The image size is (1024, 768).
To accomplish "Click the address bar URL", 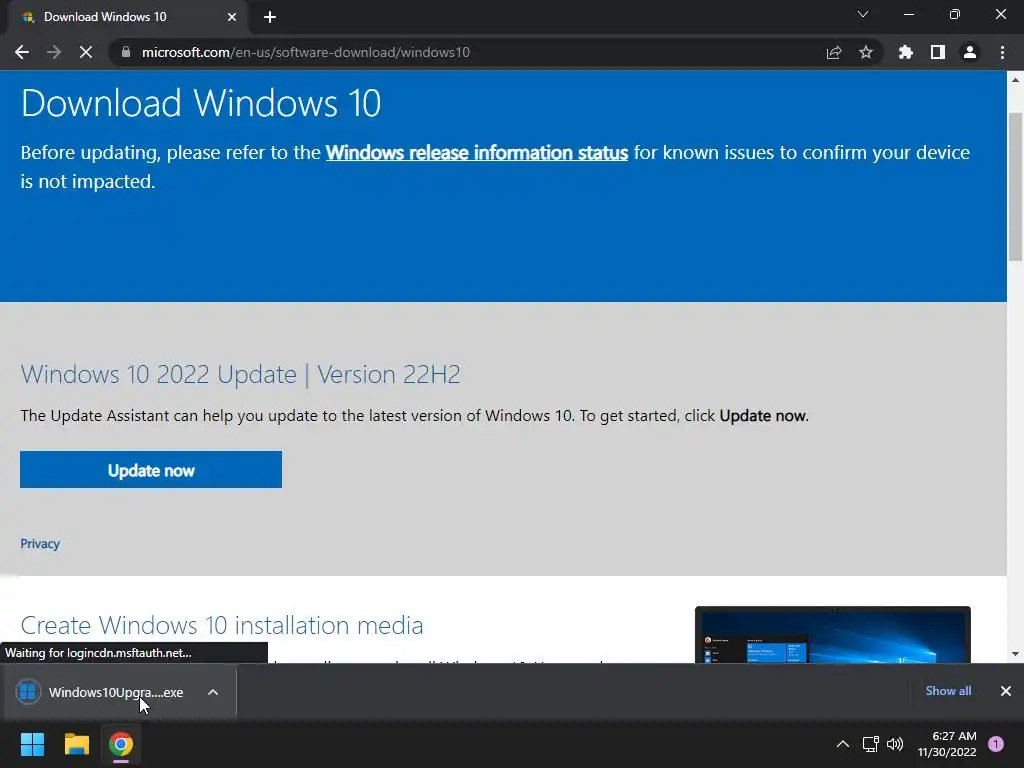I will point(306,52).
